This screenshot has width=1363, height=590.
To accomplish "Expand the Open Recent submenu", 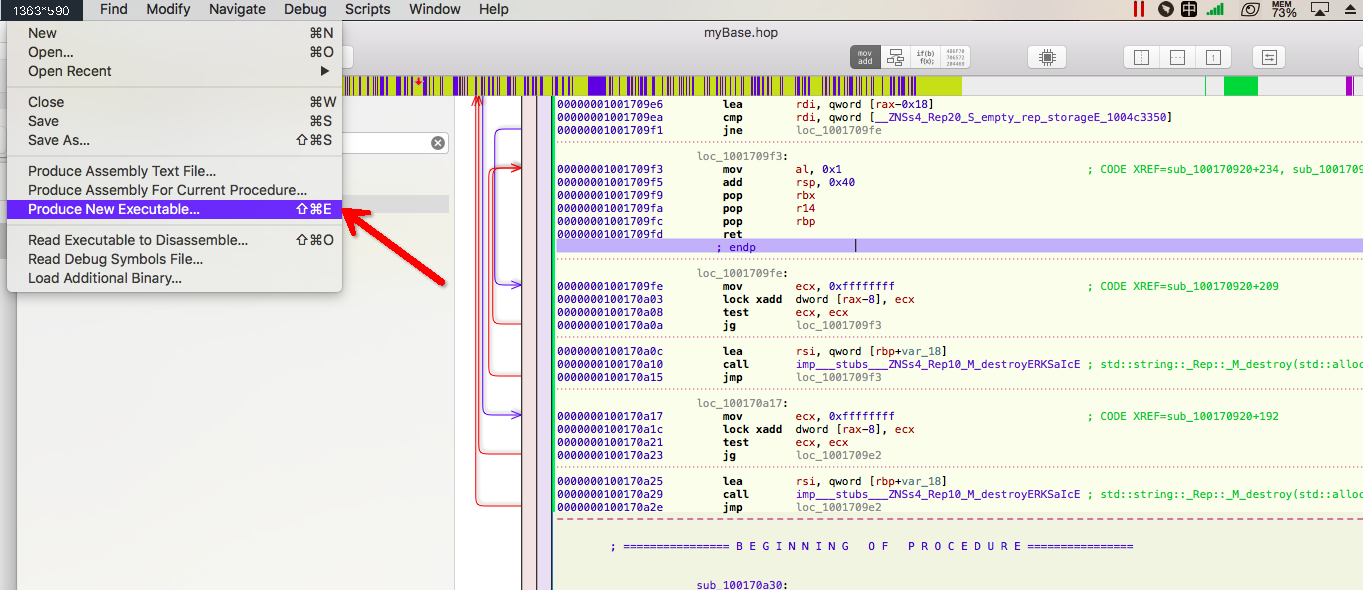I will [x=174, y=71].
